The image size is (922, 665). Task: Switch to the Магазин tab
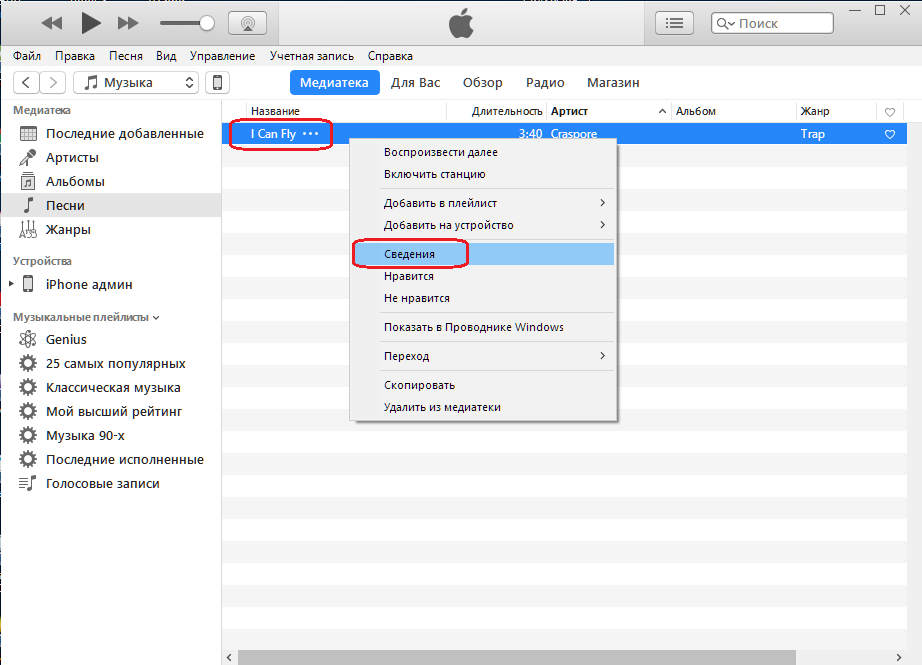click(x=613, y=82)
